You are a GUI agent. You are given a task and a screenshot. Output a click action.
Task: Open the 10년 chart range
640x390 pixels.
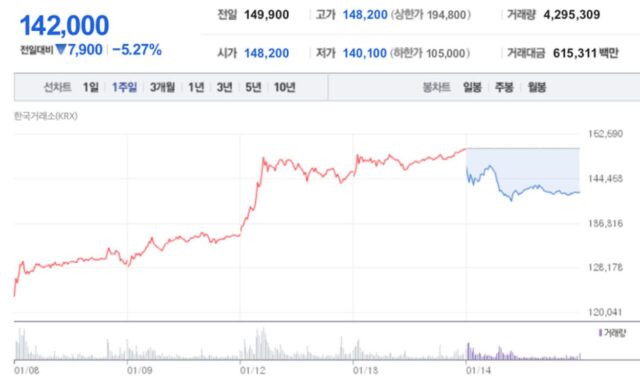[284, 87]
